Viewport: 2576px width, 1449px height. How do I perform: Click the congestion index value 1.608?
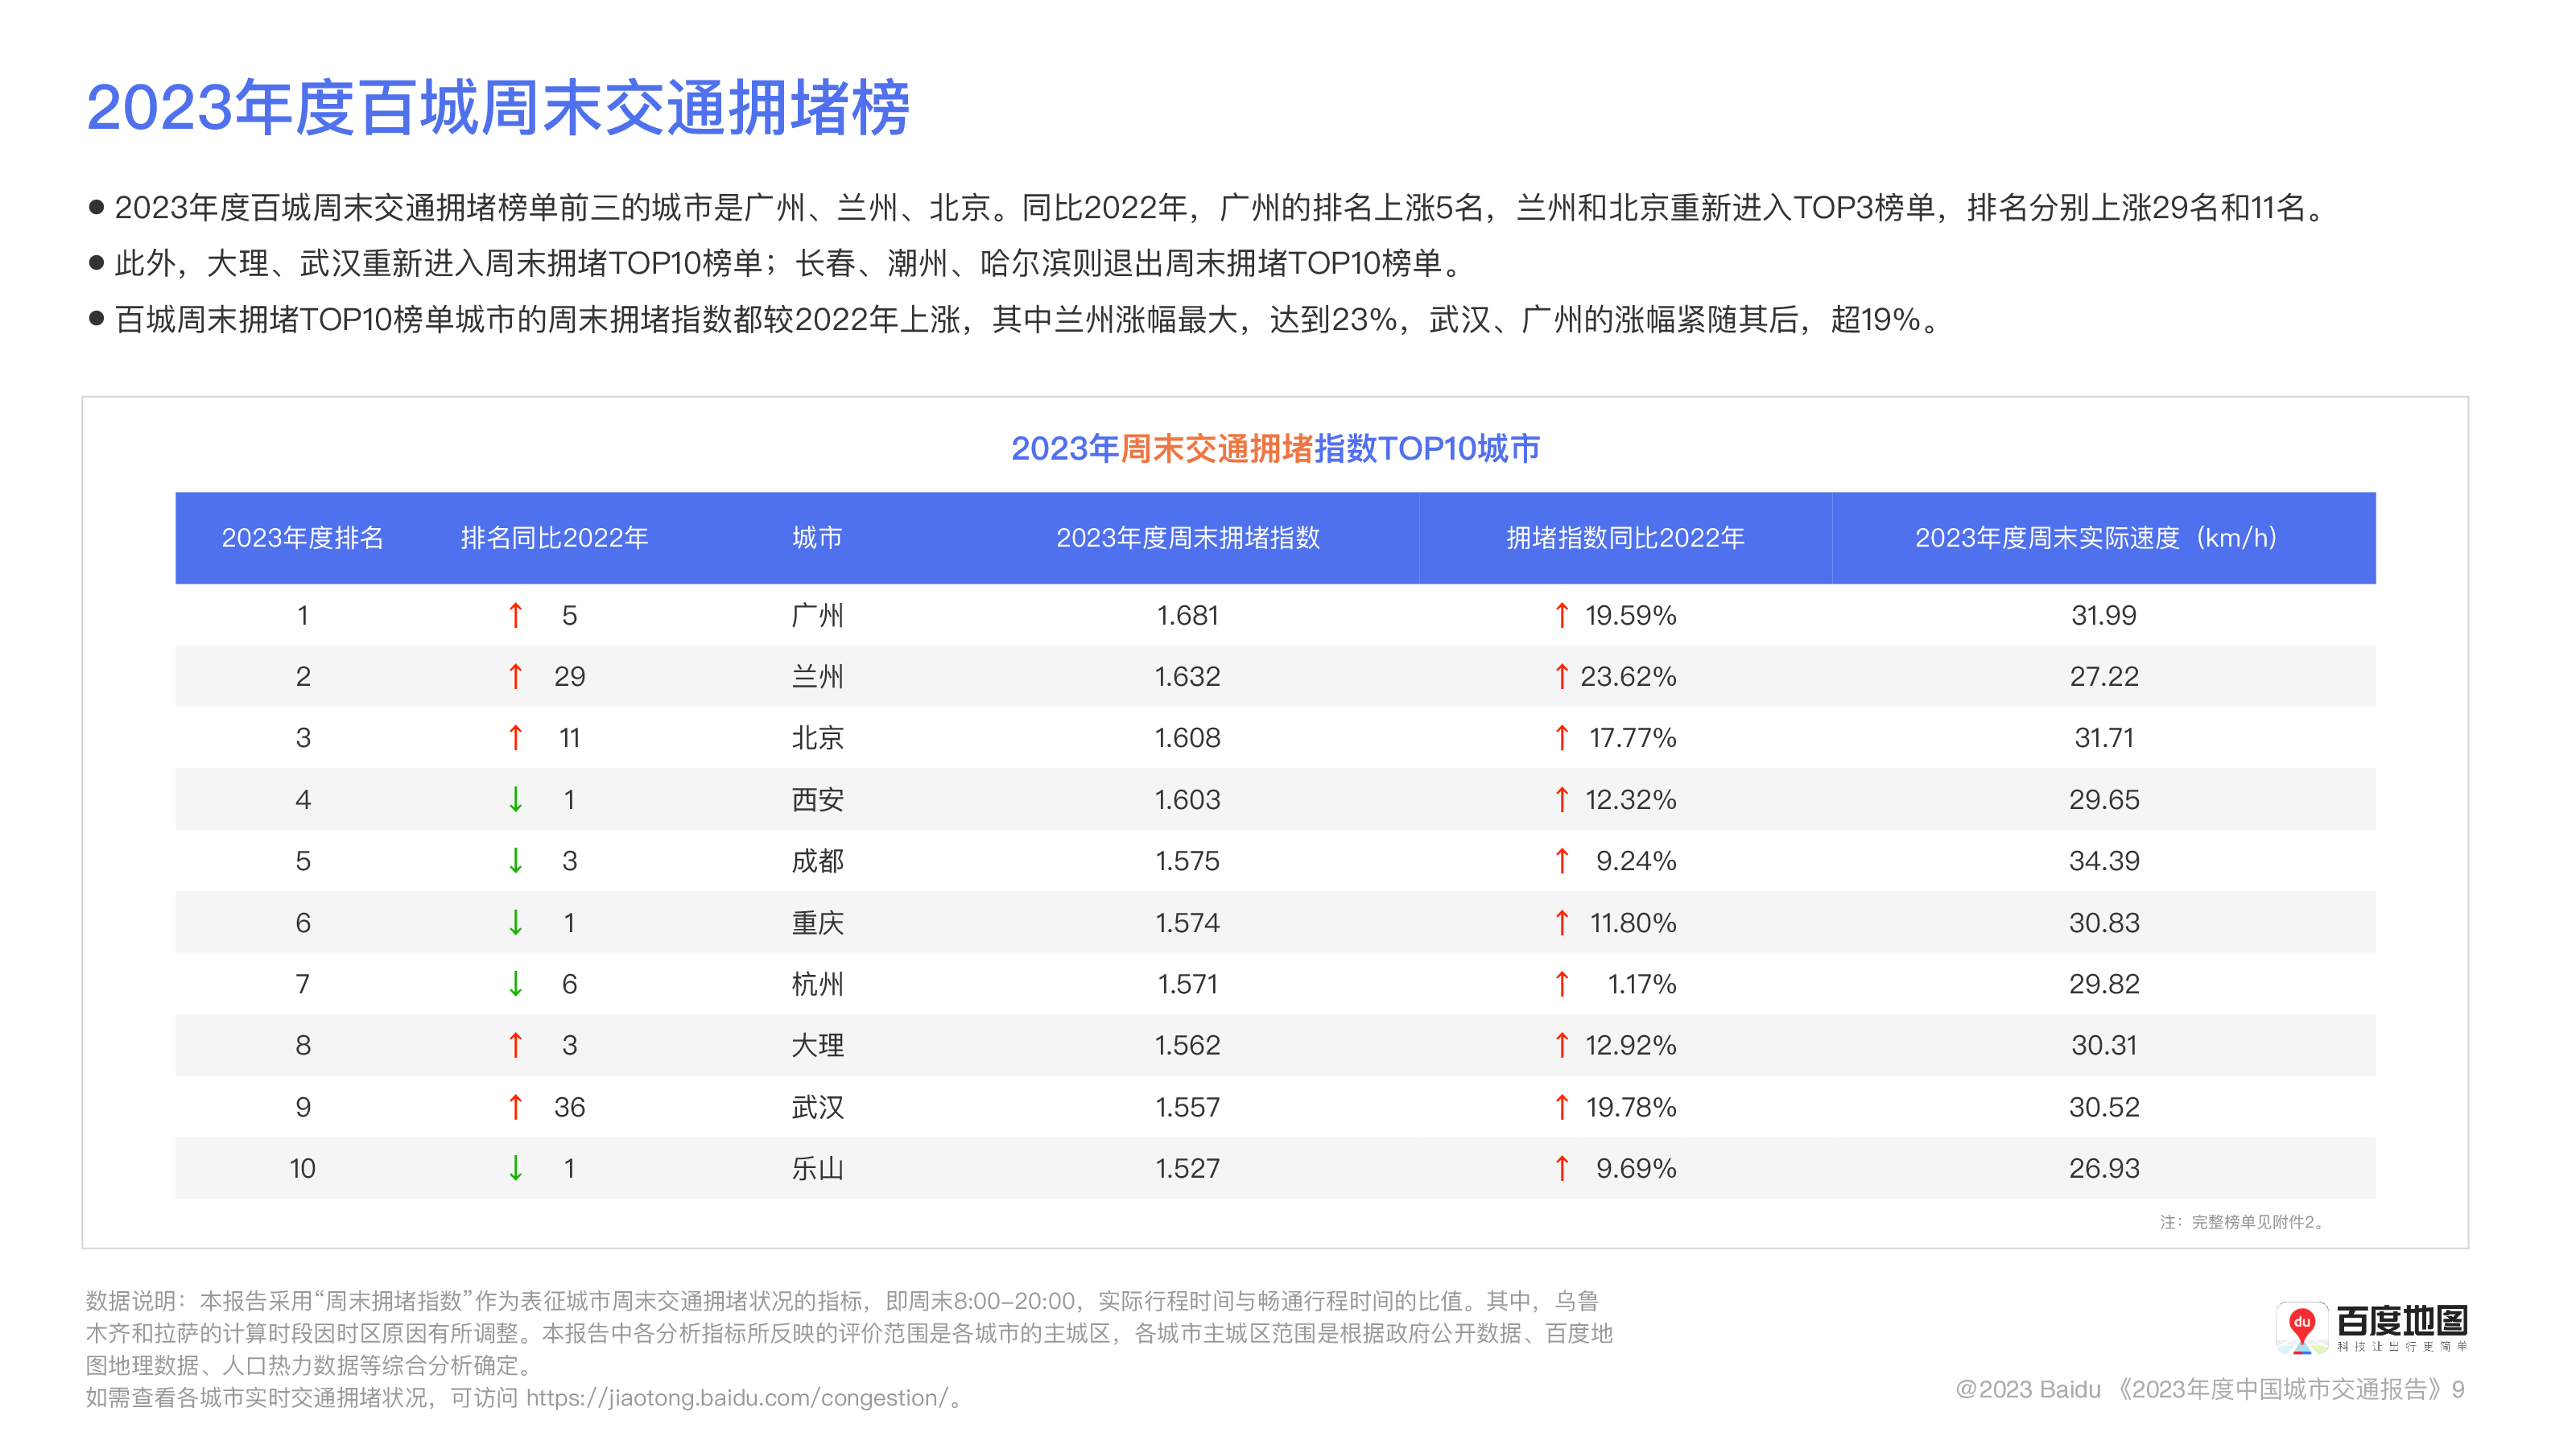tap(1187, 738)
